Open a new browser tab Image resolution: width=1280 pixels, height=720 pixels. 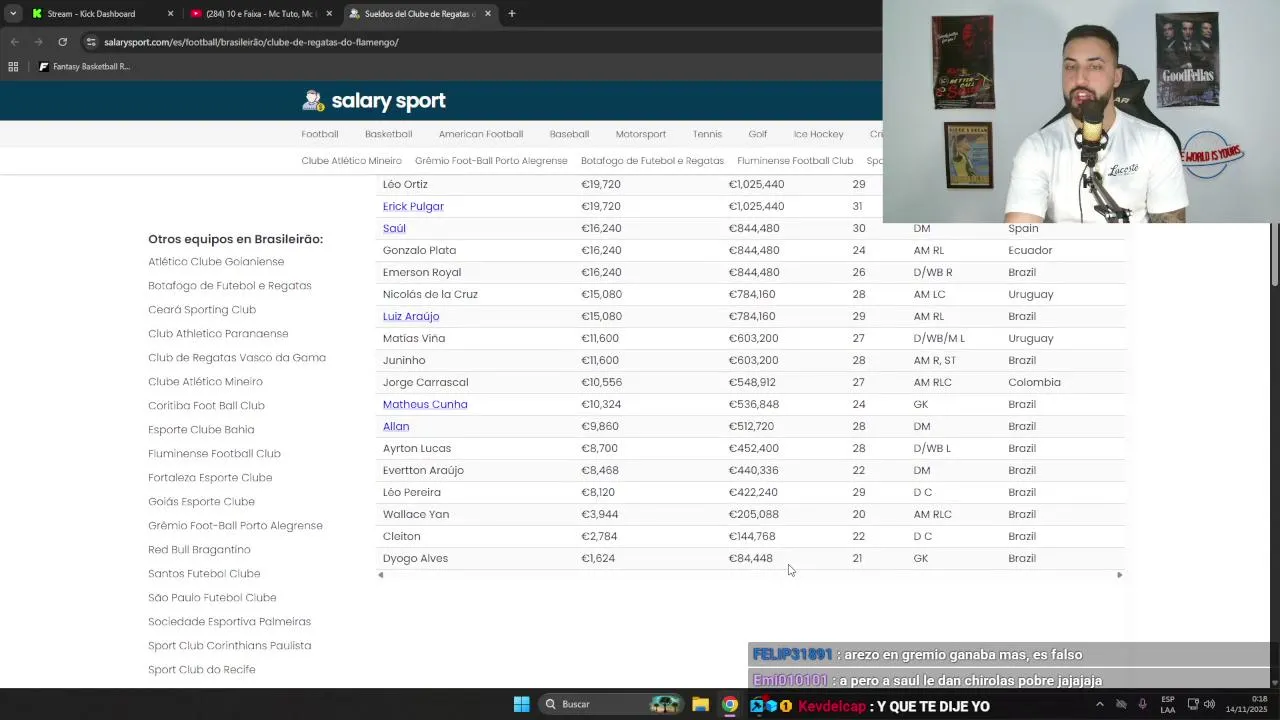coord(512,14)
